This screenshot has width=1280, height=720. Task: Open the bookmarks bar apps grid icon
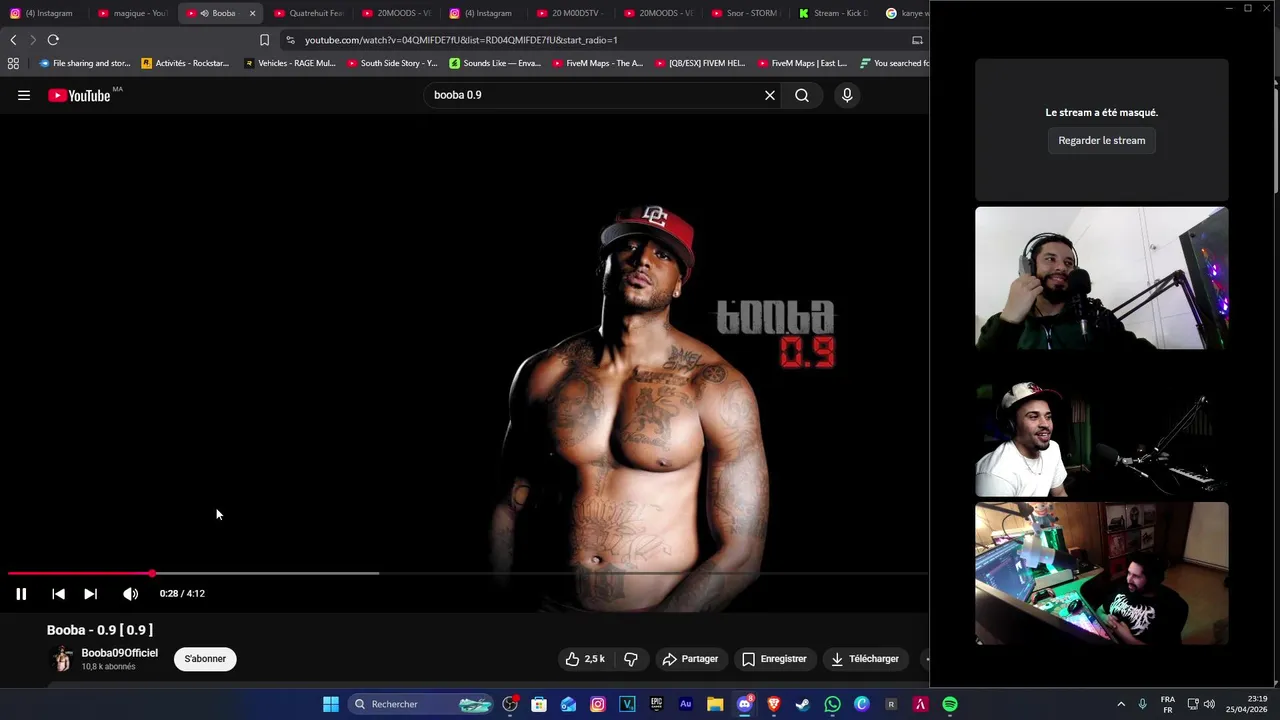tap(13, 63)
